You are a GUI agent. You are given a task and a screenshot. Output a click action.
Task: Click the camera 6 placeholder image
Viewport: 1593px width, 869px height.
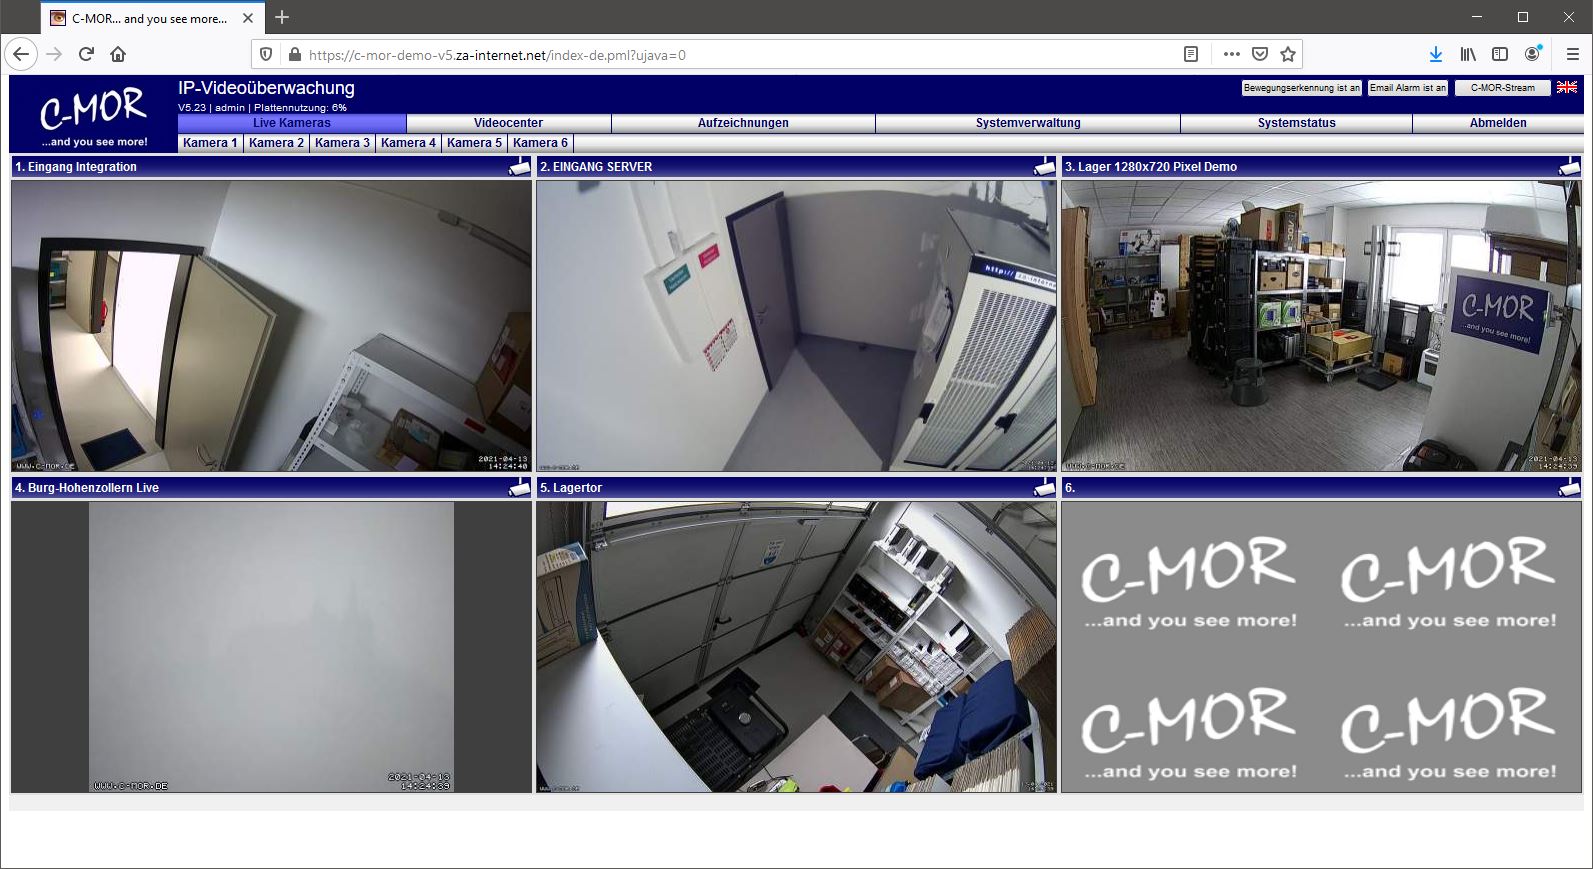(x=1321, y=647)
